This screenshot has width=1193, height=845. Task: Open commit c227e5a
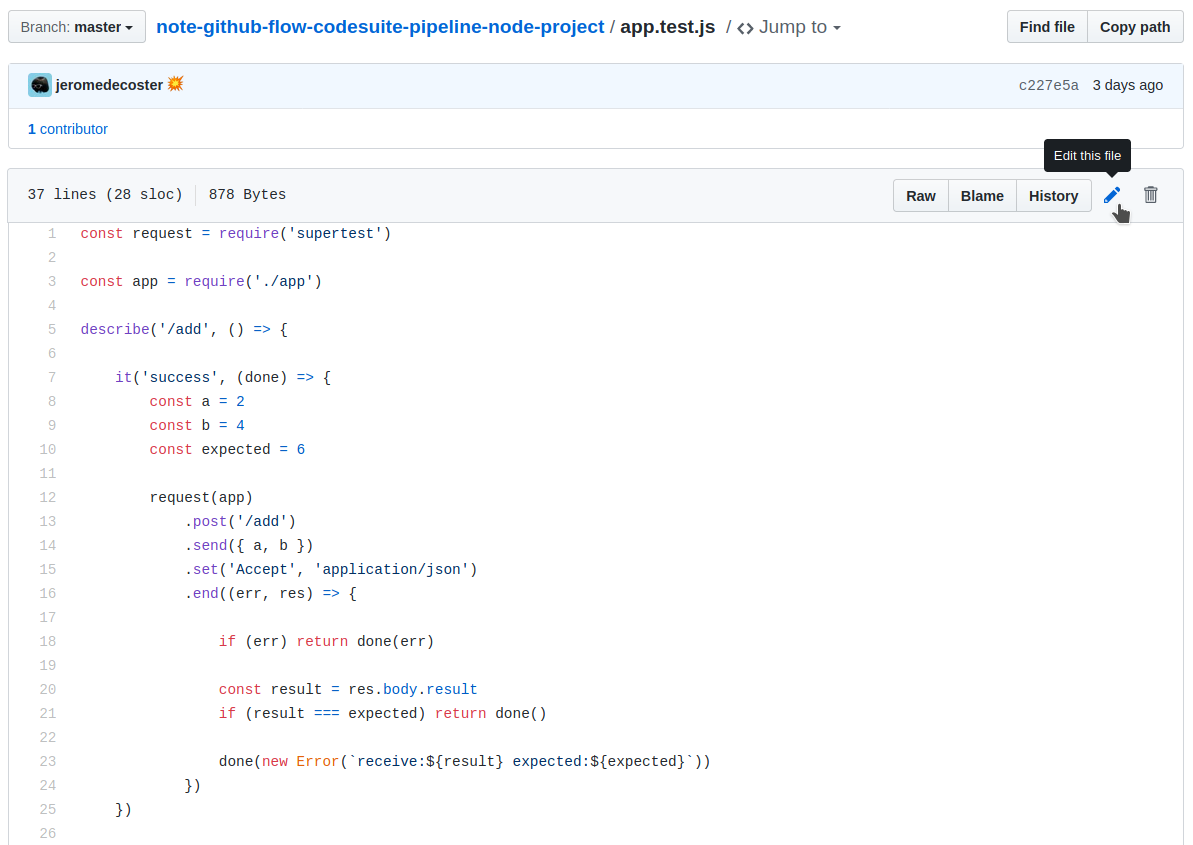(x=1048, y=85)
